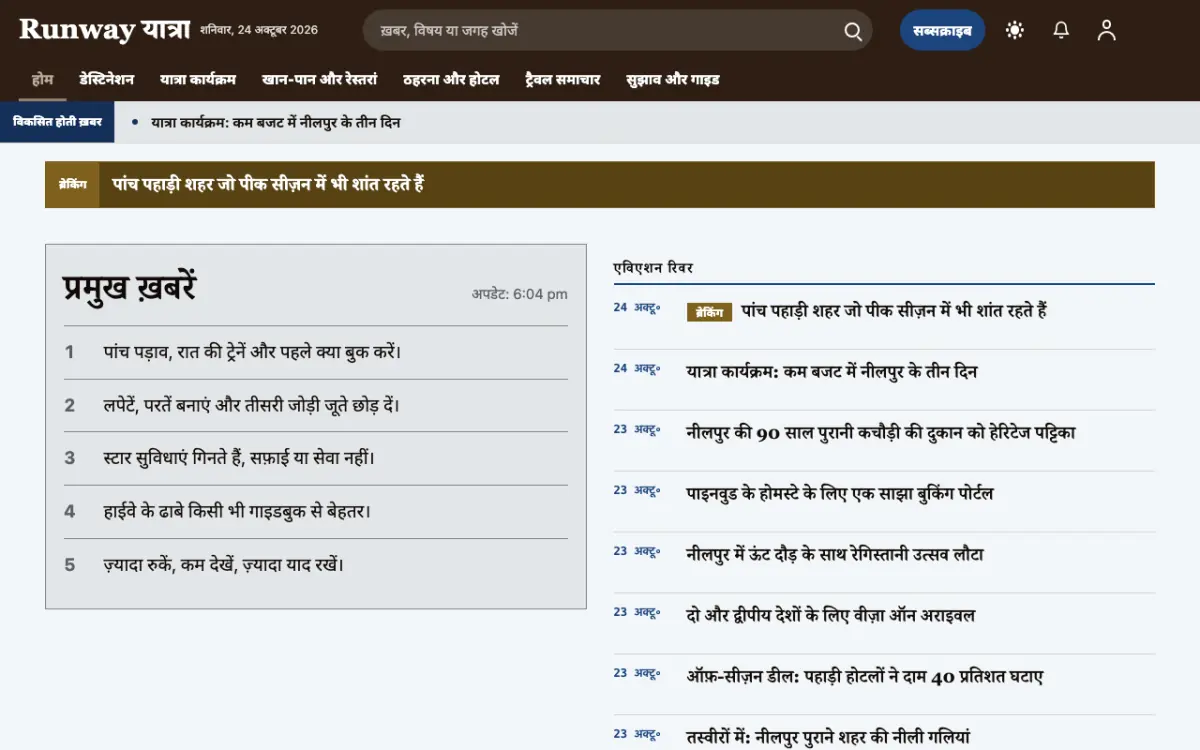
Task: Focus the ख़बर, विषय या जगह खोजें search field
Action: pos(617,31)
